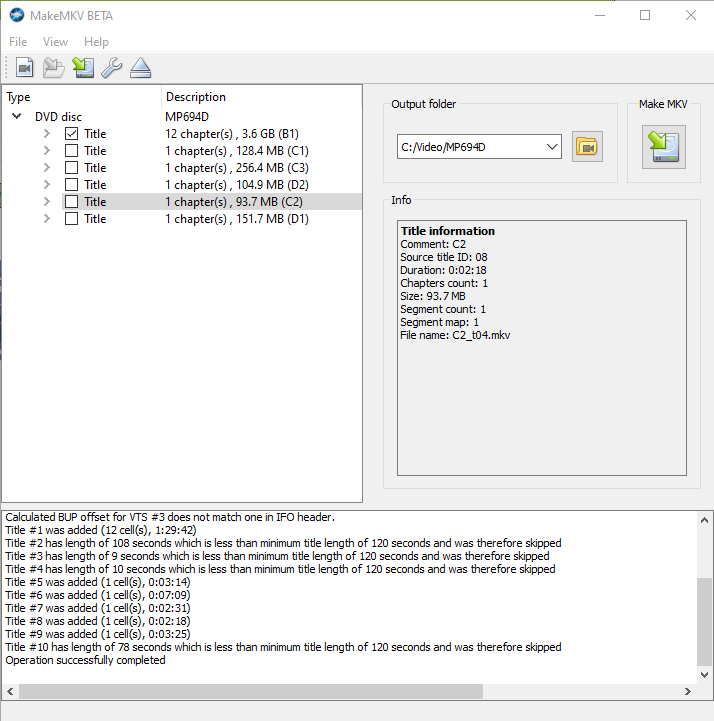Click the log horizontal scrollbar right arrow
The height and width of the screenshot is (721, 714).
click(x=688, y=691)
